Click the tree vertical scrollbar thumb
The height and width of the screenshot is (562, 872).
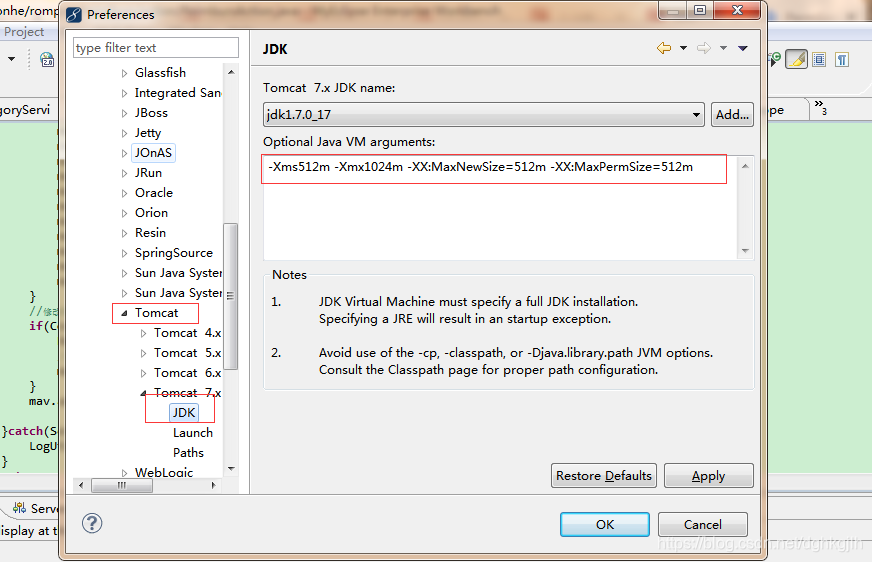231,296
